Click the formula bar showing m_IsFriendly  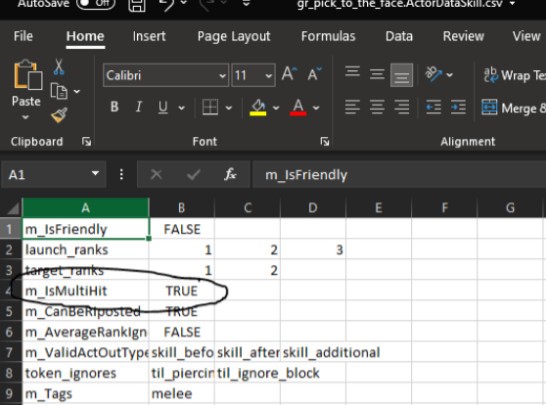pyautogui.click(x=399, y=174)
